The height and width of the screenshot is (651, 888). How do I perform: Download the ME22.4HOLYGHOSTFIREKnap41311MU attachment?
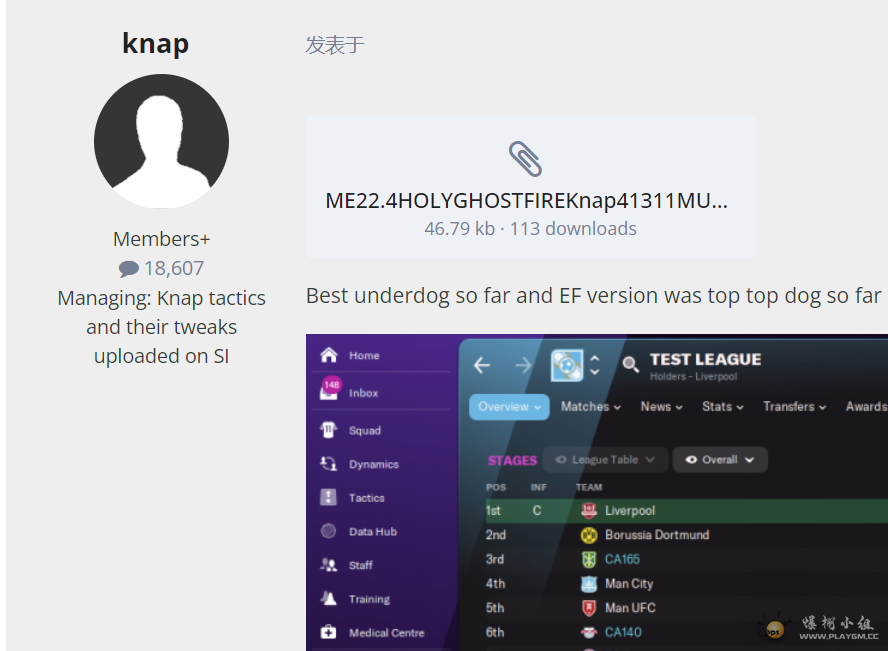[x=526, y=200]
